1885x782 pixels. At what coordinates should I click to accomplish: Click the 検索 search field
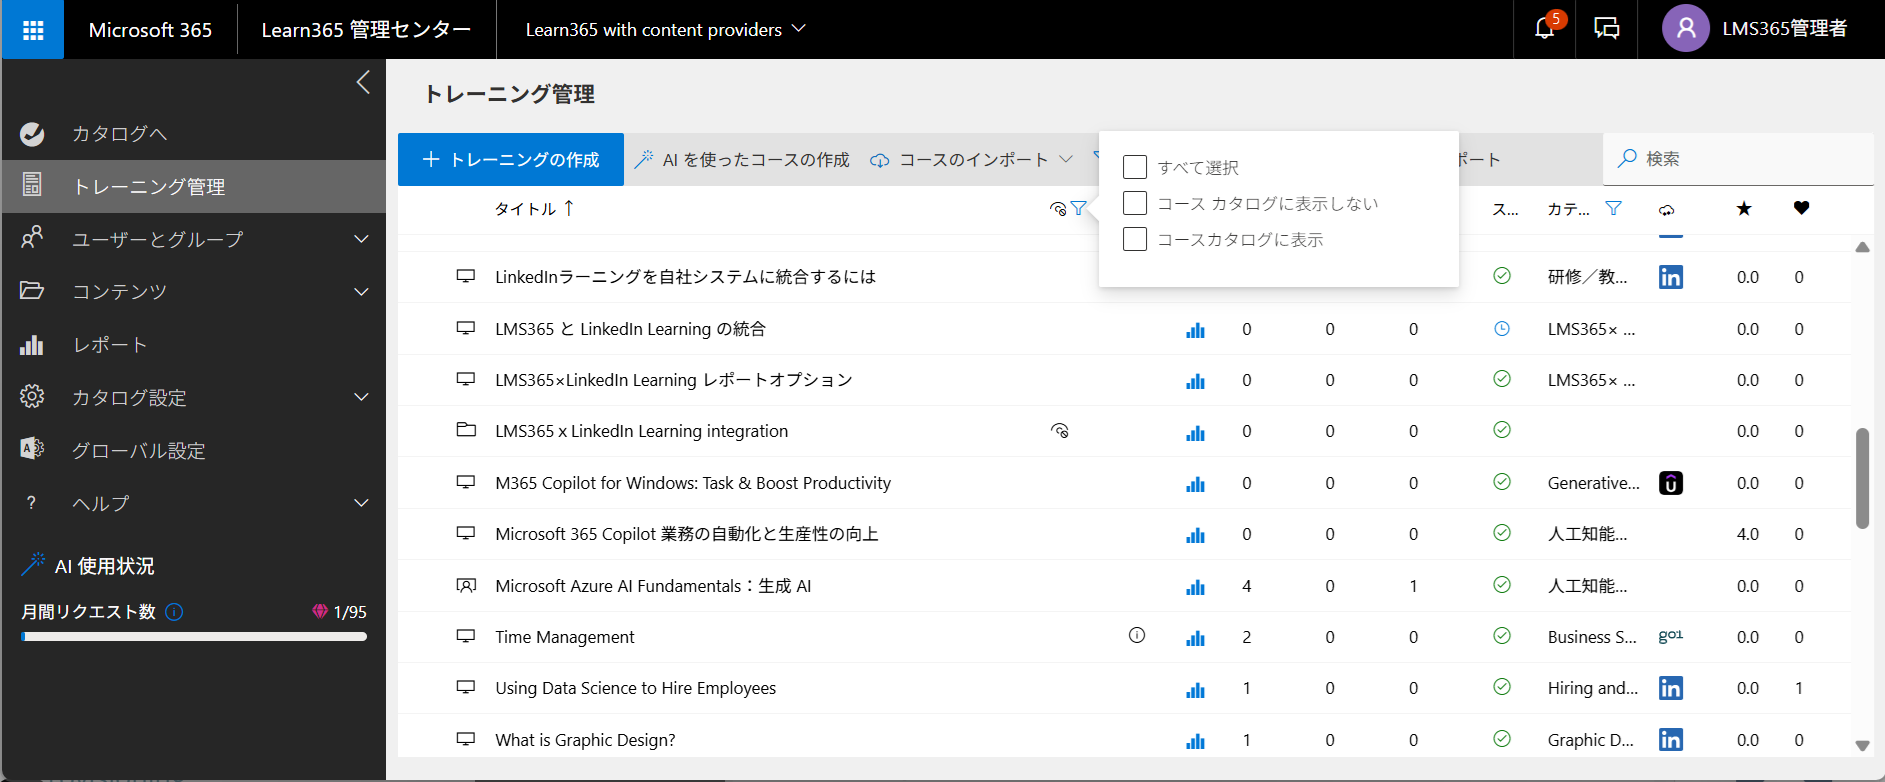[1738, 159]
